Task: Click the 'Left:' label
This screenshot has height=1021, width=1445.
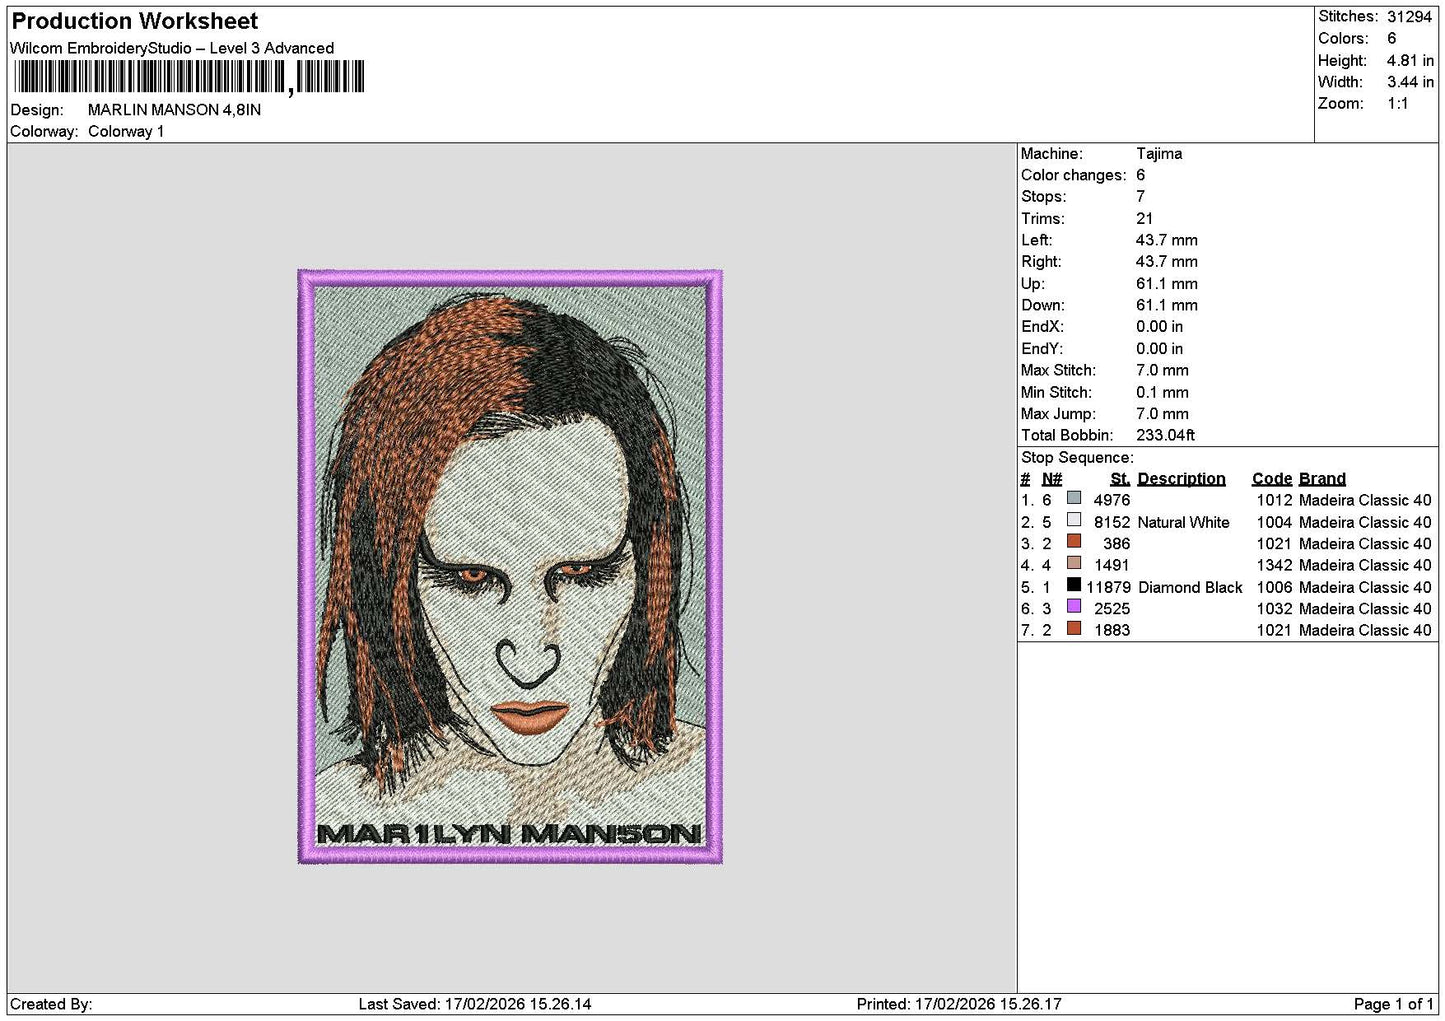Action: point(1037,240)
